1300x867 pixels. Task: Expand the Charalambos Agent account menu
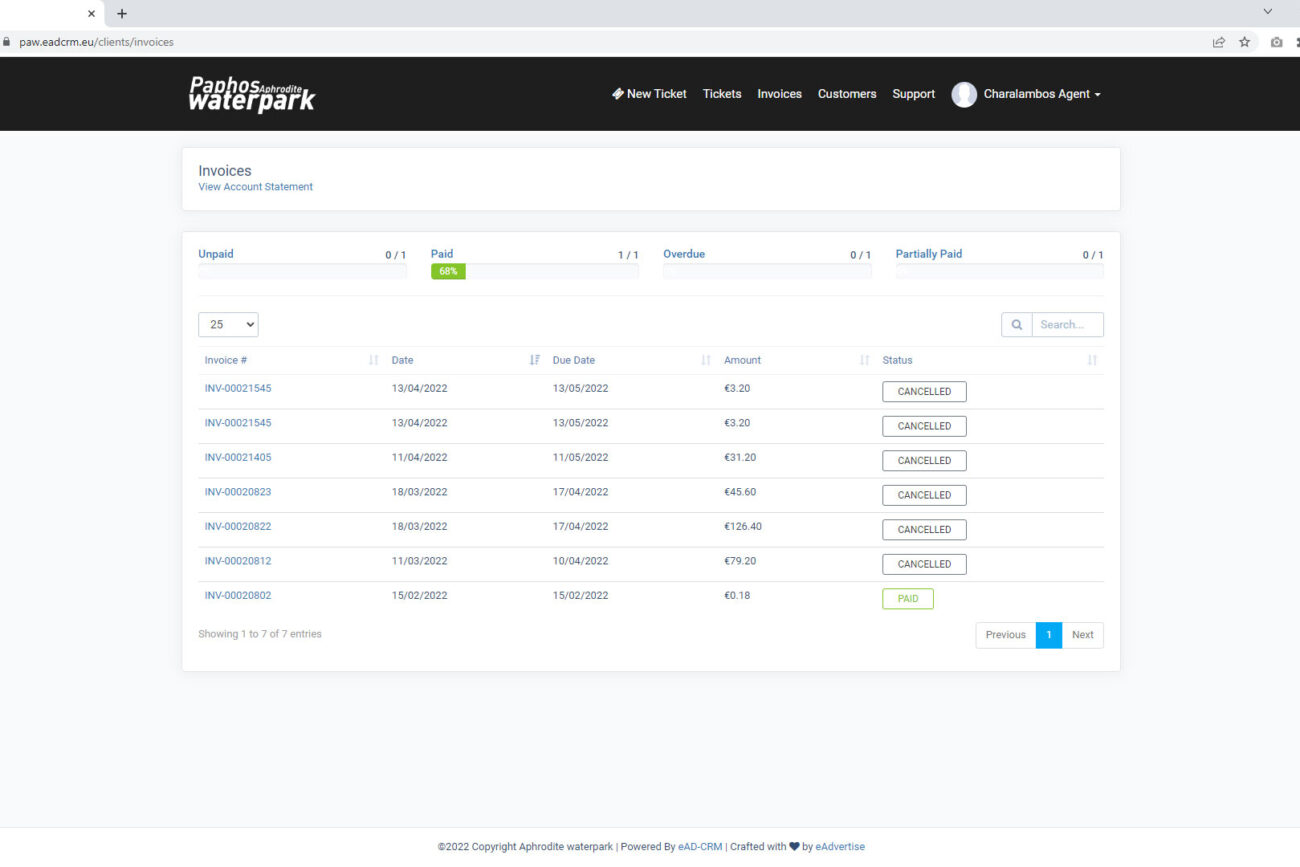[x=1041, y=94]
